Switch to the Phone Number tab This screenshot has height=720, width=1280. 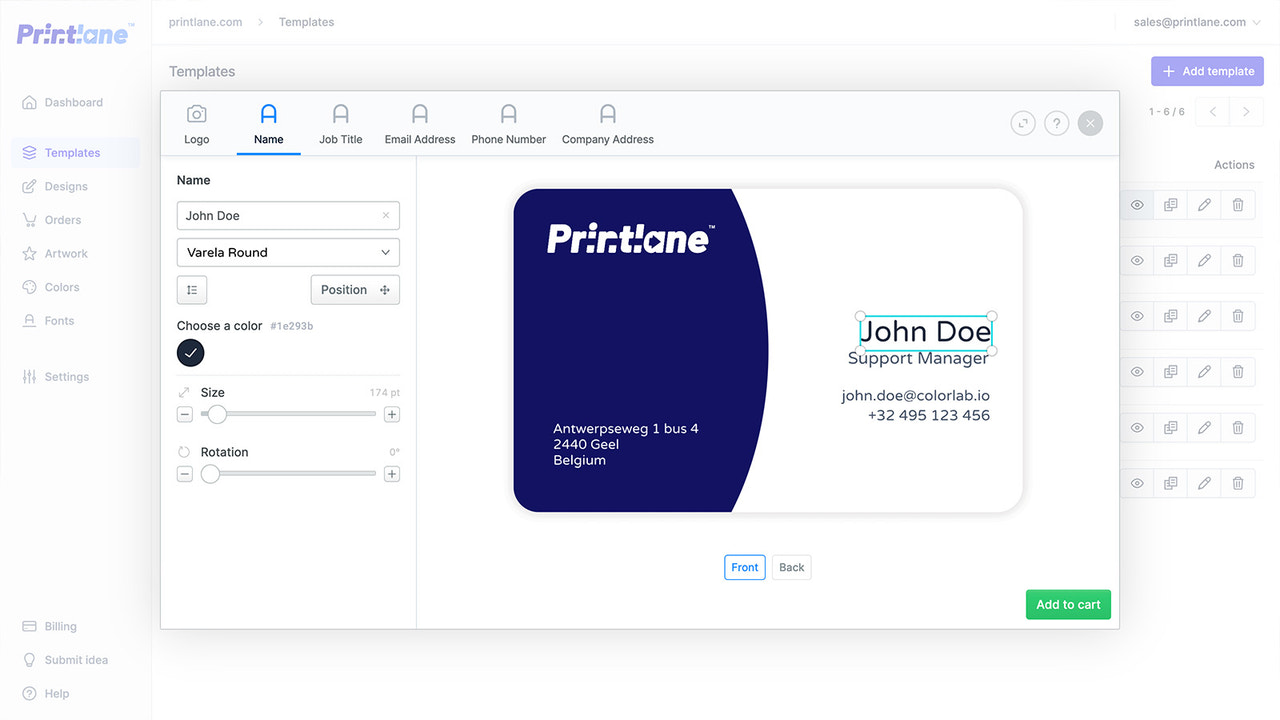(x=508, y=124)
